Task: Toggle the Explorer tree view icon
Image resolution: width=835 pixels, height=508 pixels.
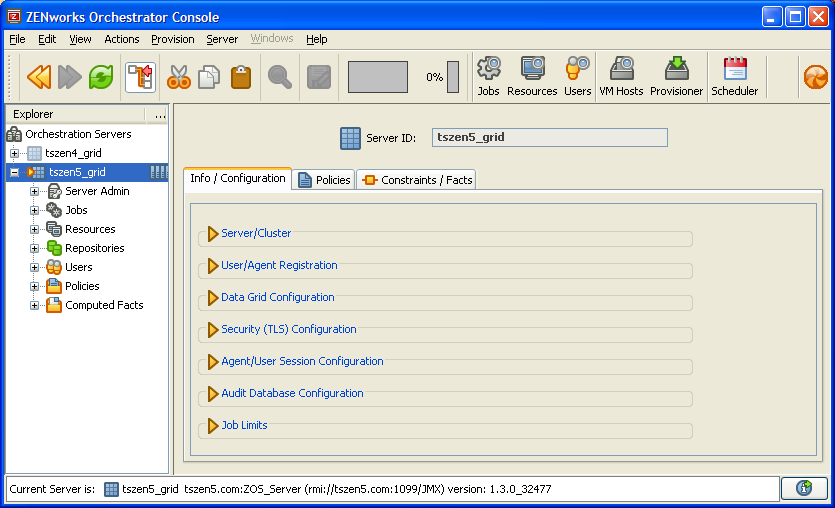Action: 141,77
